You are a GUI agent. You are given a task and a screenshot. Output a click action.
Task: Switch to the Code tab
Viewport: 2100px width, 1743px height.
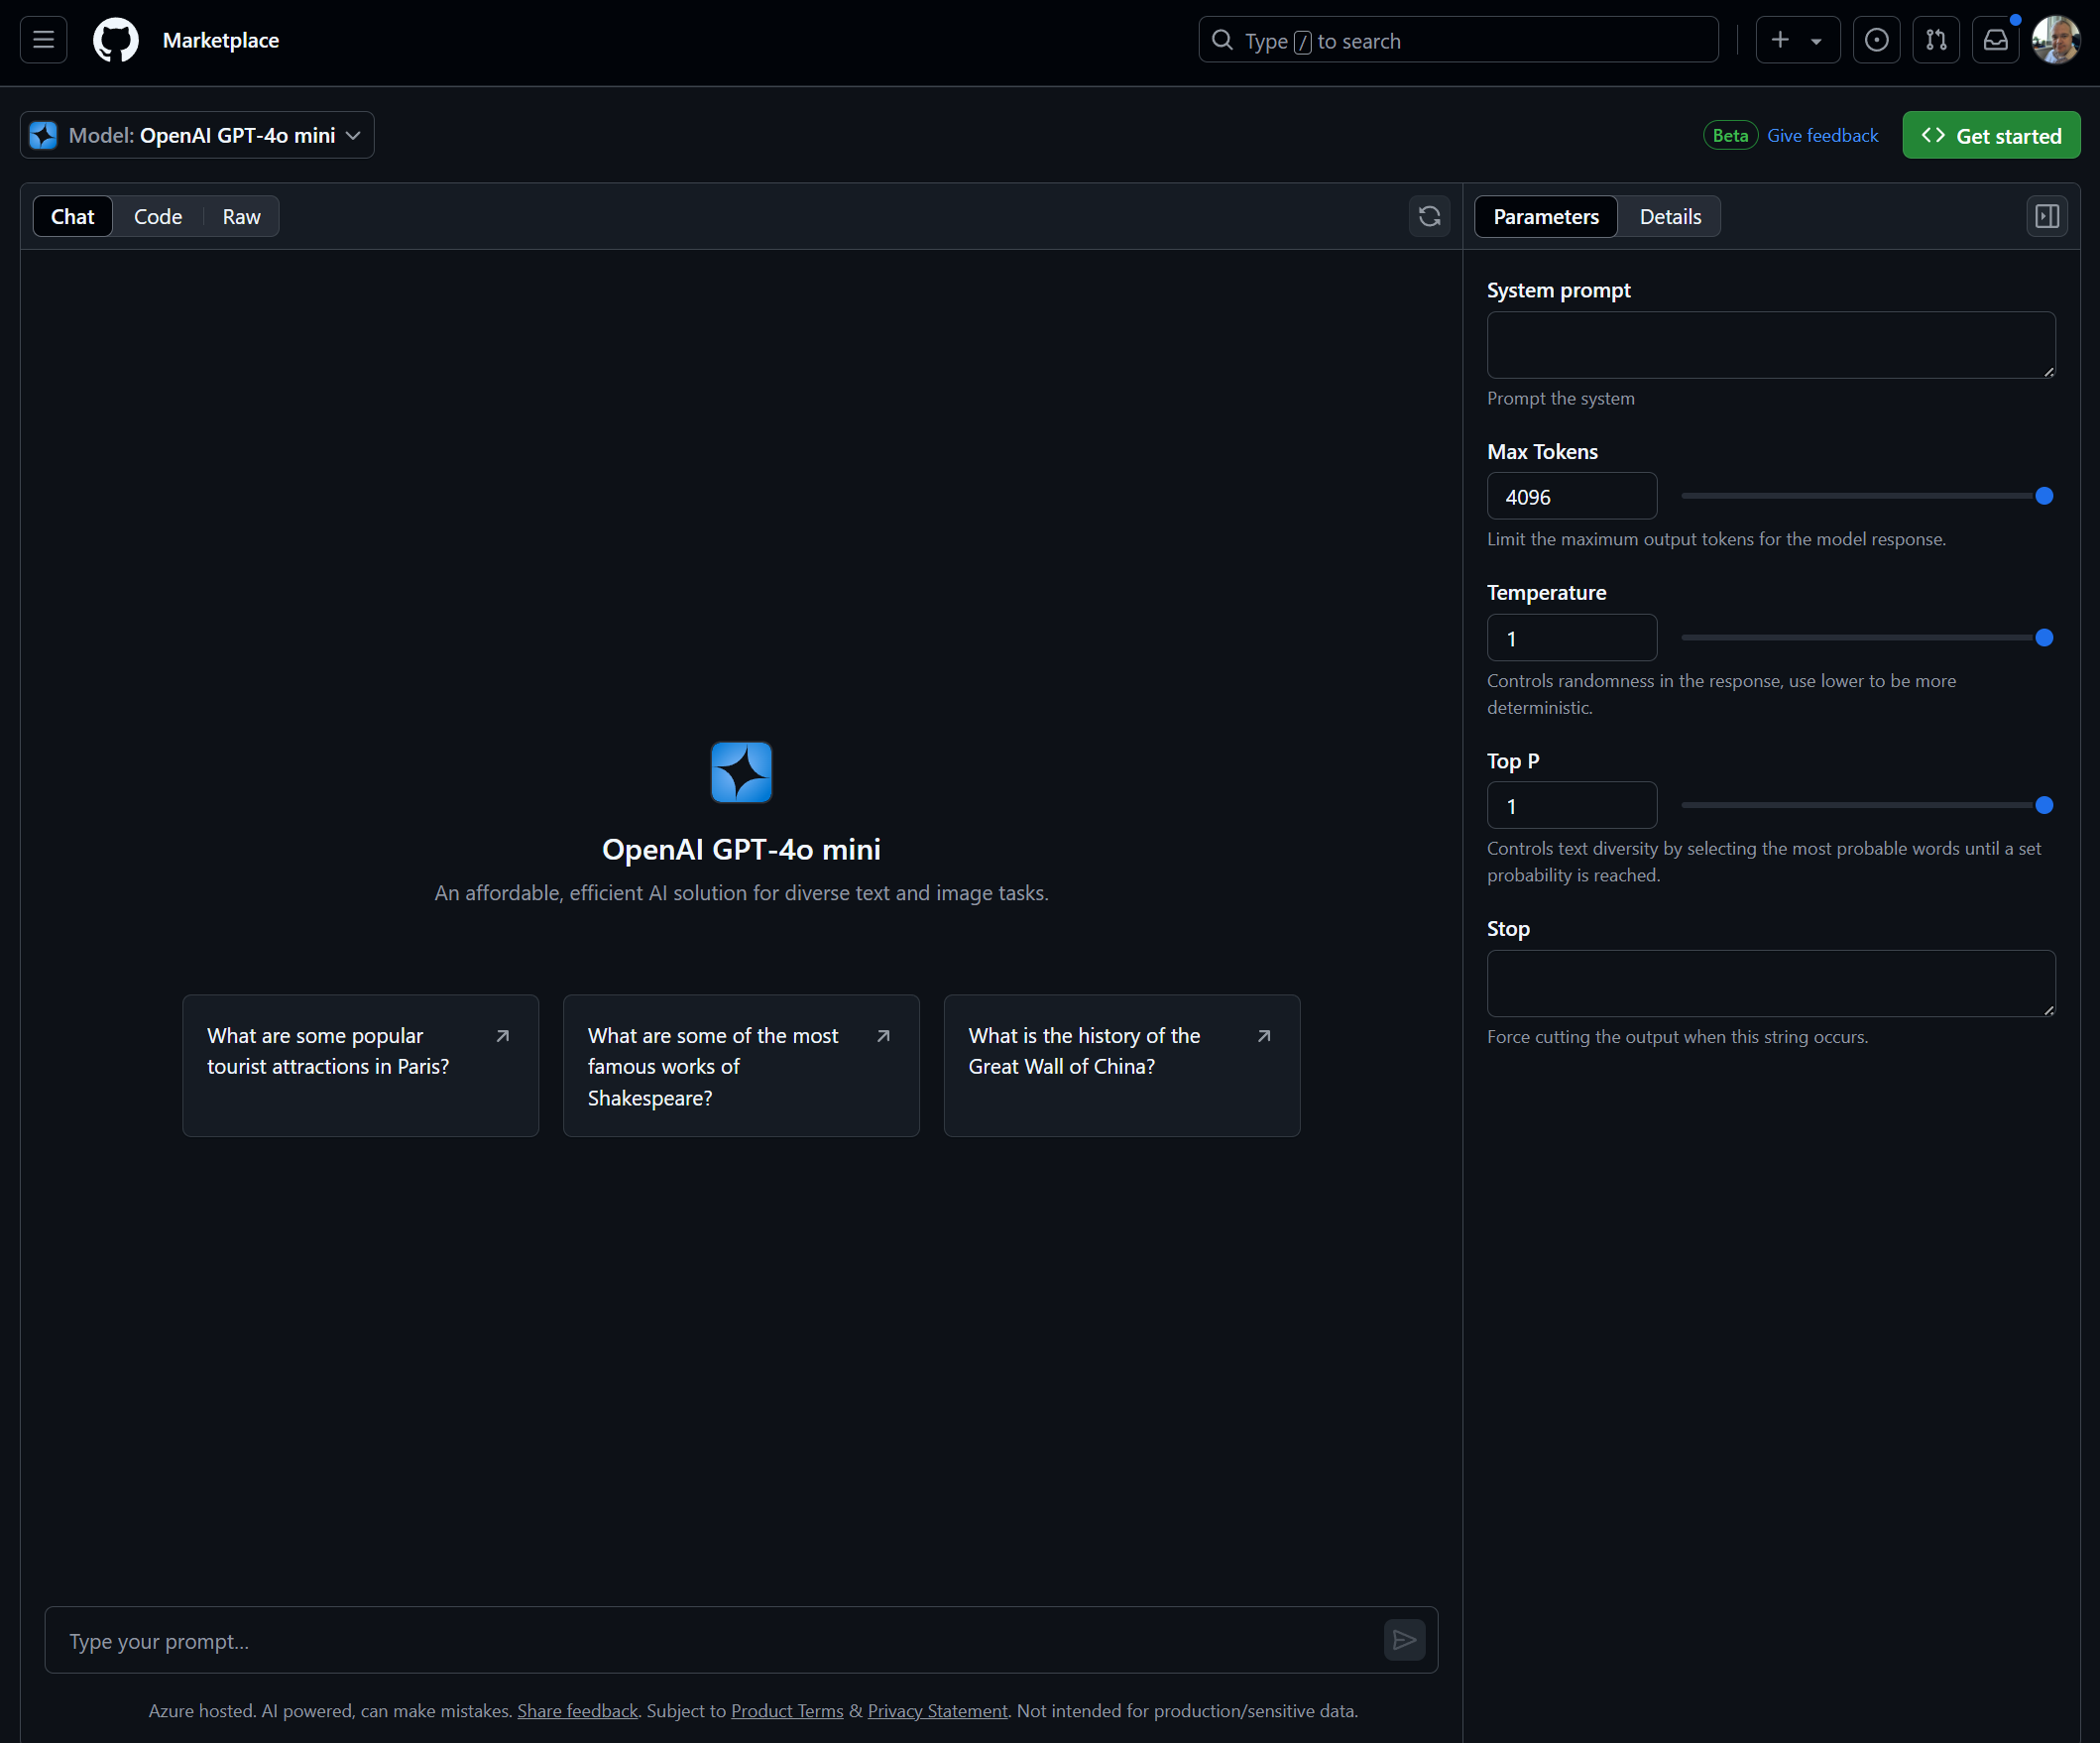point(158,216)
